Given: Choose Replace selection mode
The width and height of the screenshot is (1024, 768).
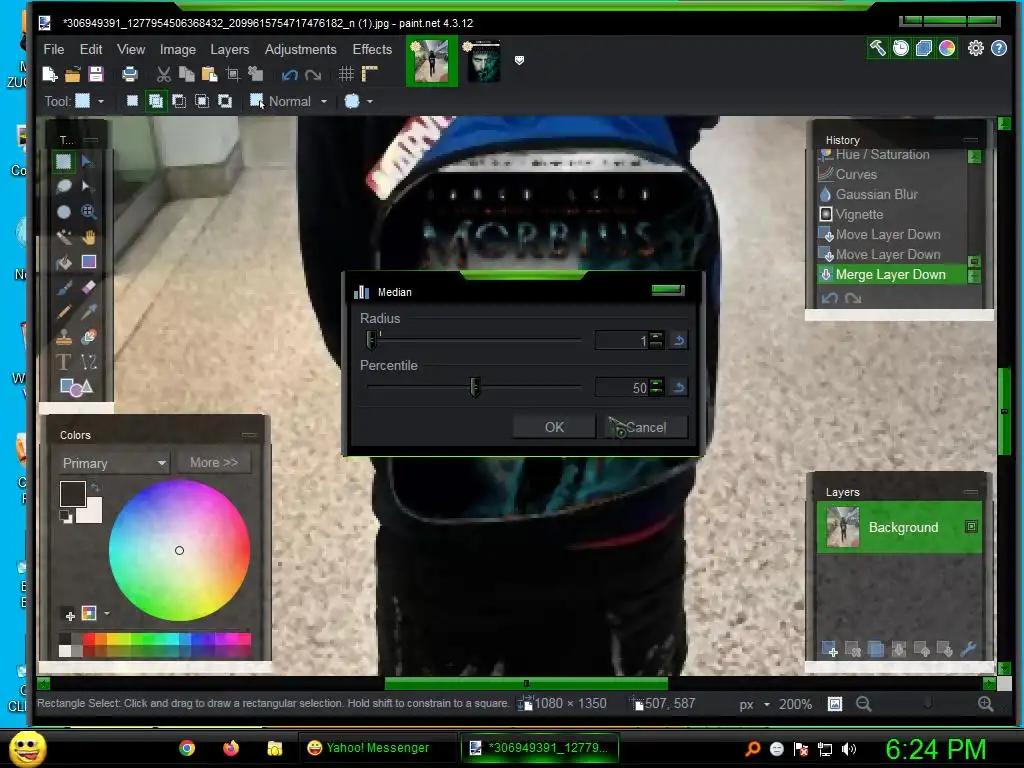Looking at the screenshot, I should pyautogui.click(x=132, y=101).
